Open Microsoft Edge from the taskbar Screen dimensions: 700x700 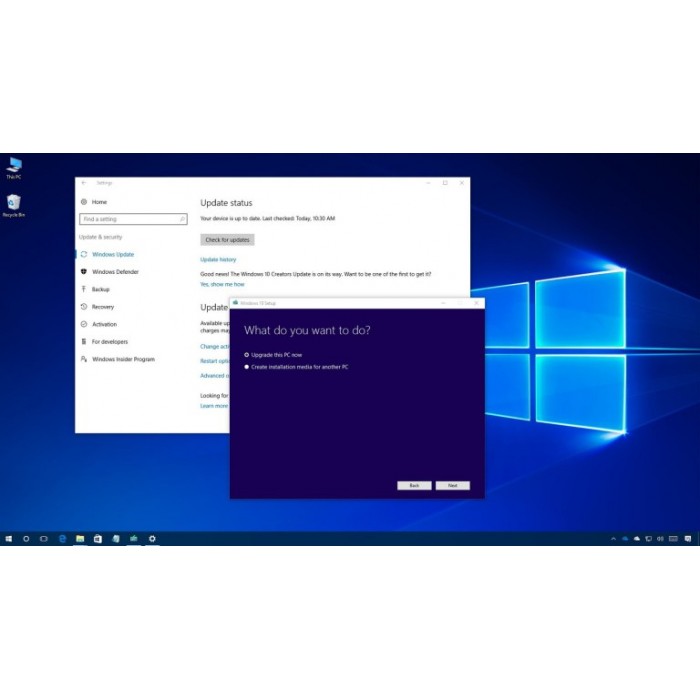pos(62,539)
